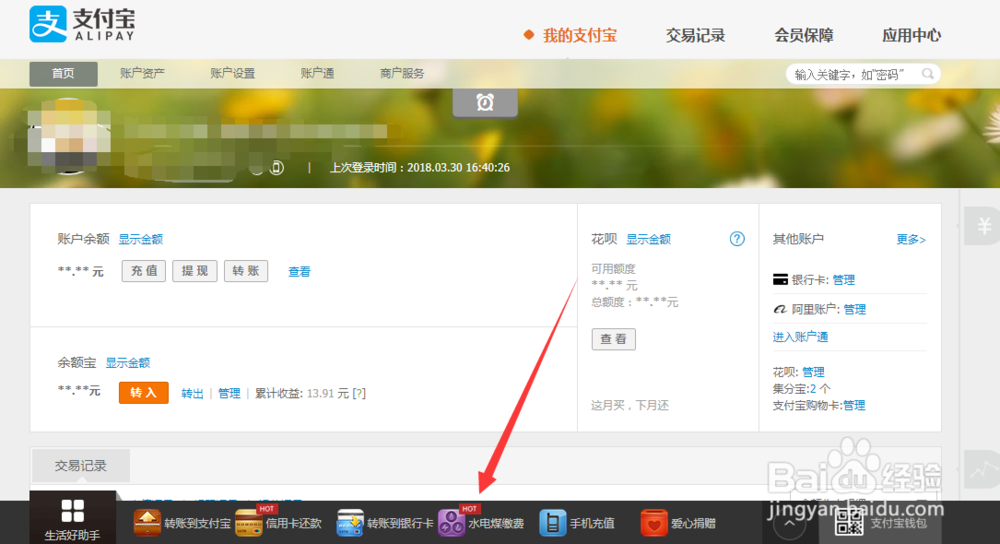Viewport: 1000px width, 544px height.
Task: Click the Alipay logo
Action: click(82, 25)
